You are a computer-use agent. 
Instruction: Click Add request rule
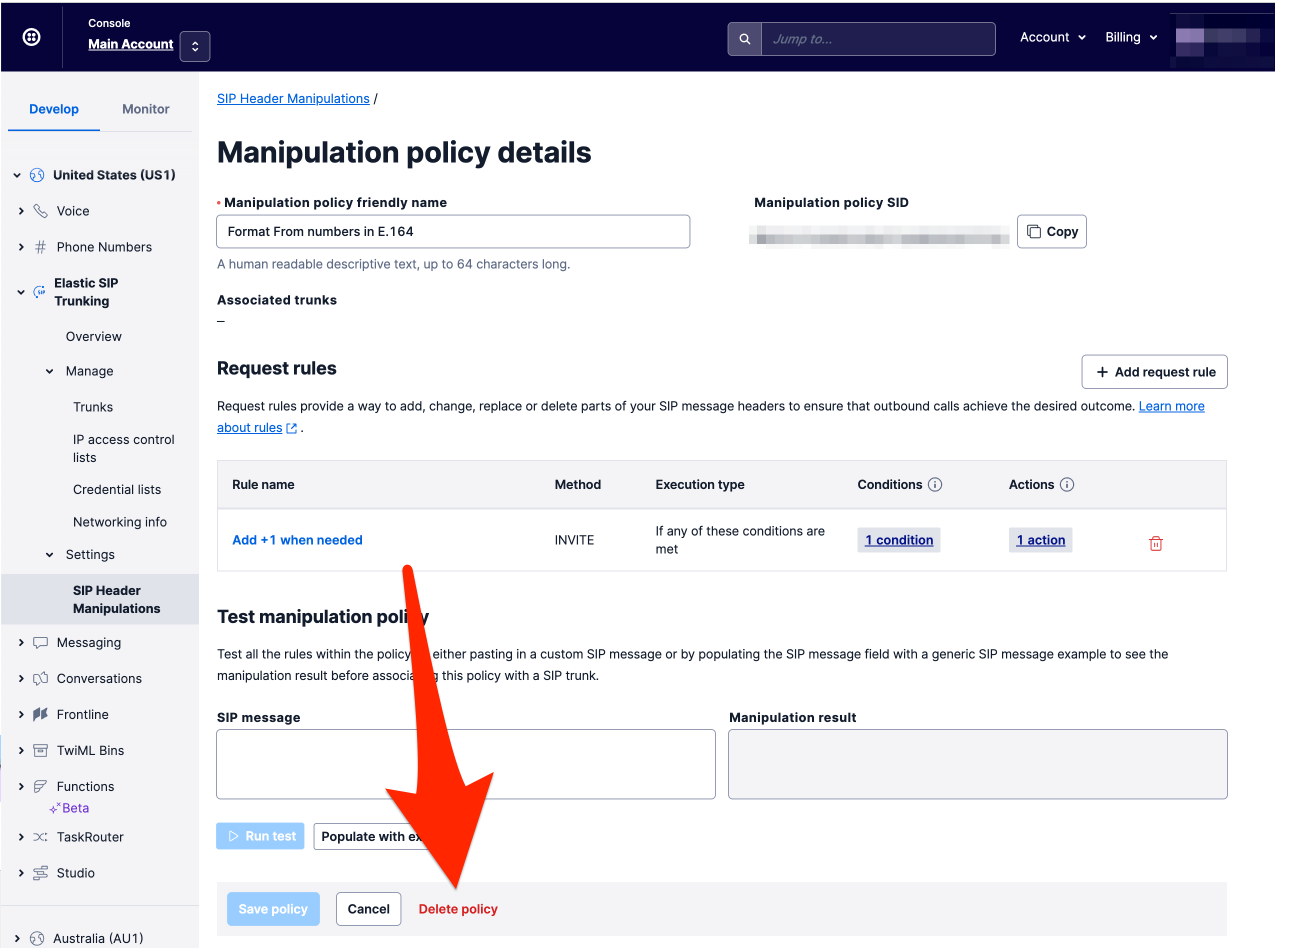click(1154, 371)
